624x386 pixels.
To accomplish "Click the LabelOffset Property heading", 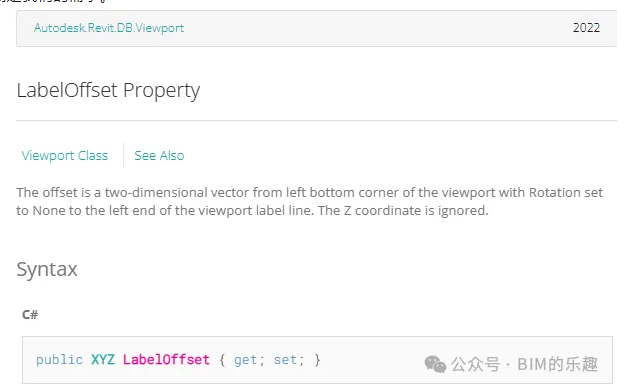I will (x=108, y=91).
